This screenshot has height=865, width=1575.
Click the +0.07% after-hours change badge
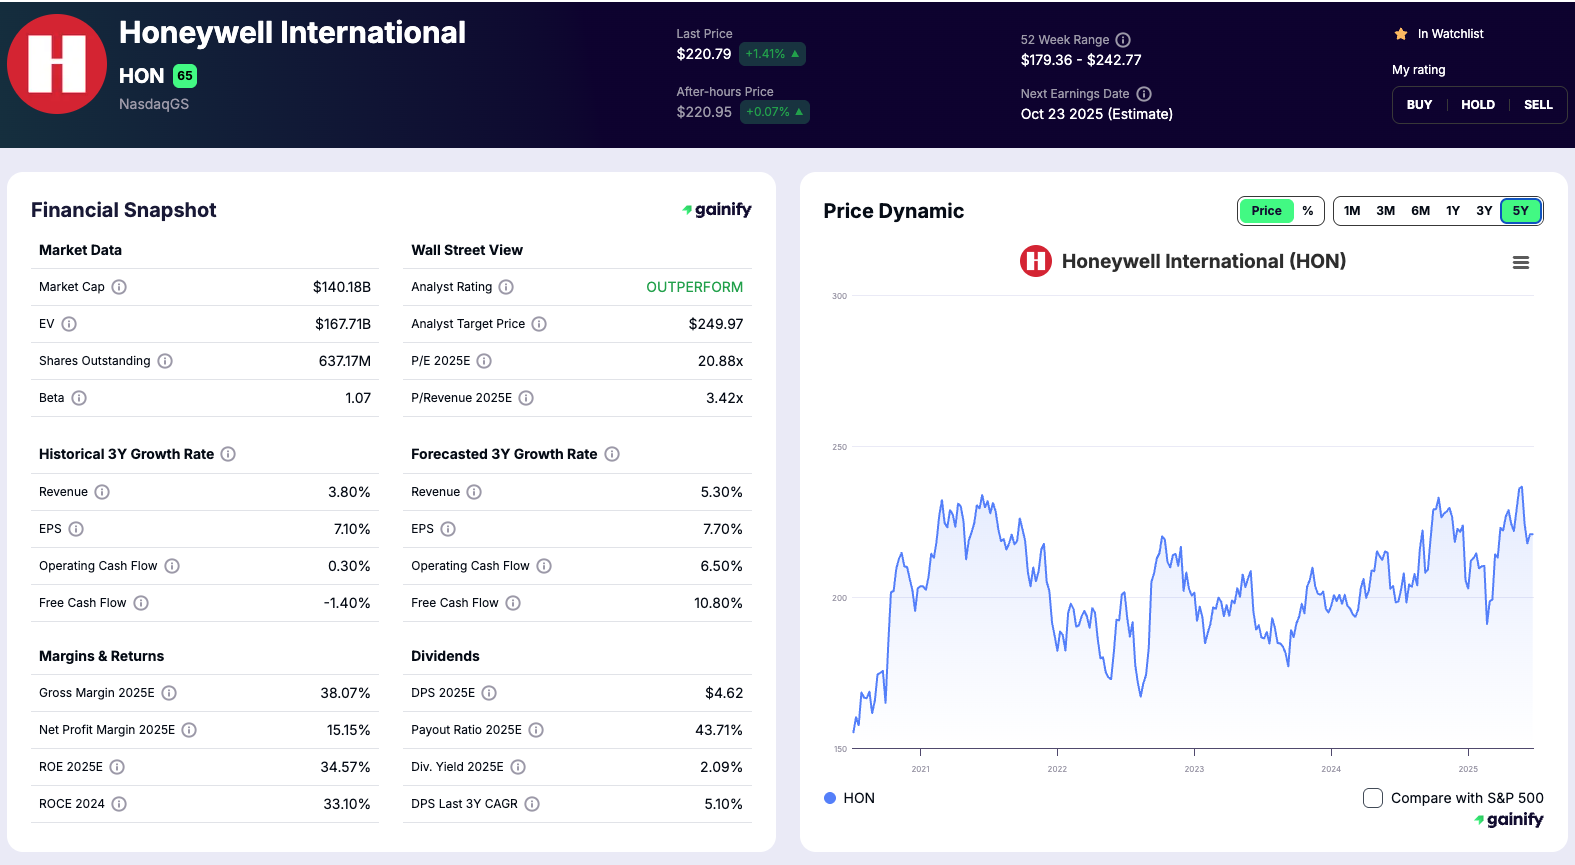[775, 112]
